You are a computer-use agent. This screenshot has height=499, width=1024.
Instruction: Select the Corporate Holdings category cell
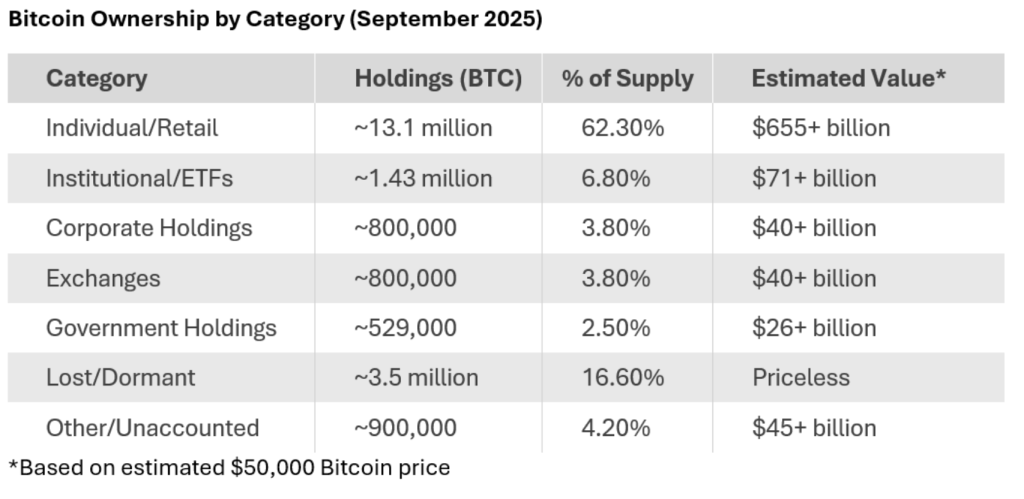pos(149,228)
